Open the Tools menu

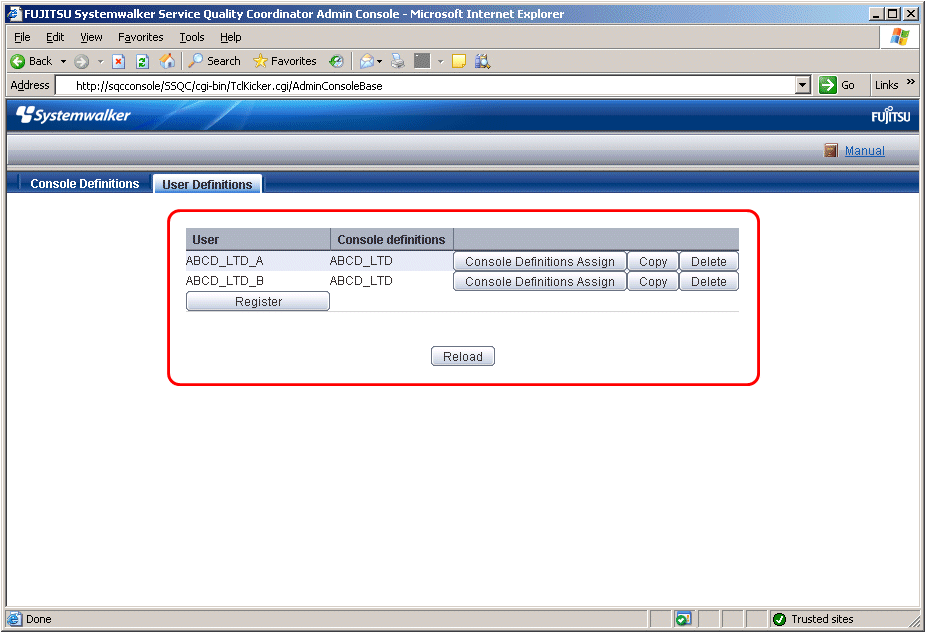192,37
